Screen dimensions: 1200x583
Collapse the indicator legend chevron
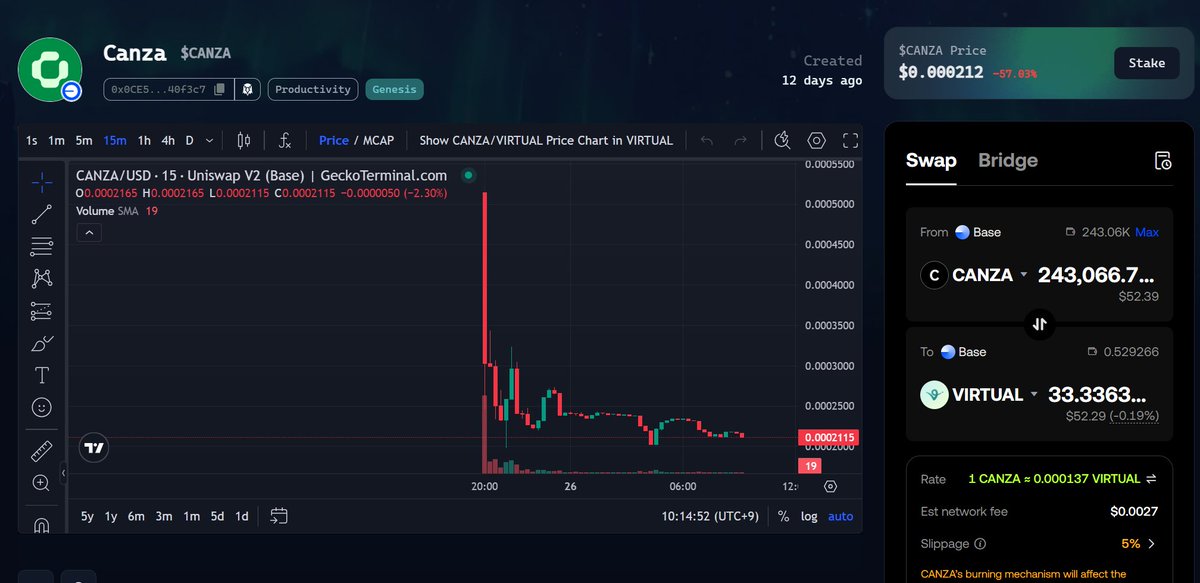pos(88,233)
